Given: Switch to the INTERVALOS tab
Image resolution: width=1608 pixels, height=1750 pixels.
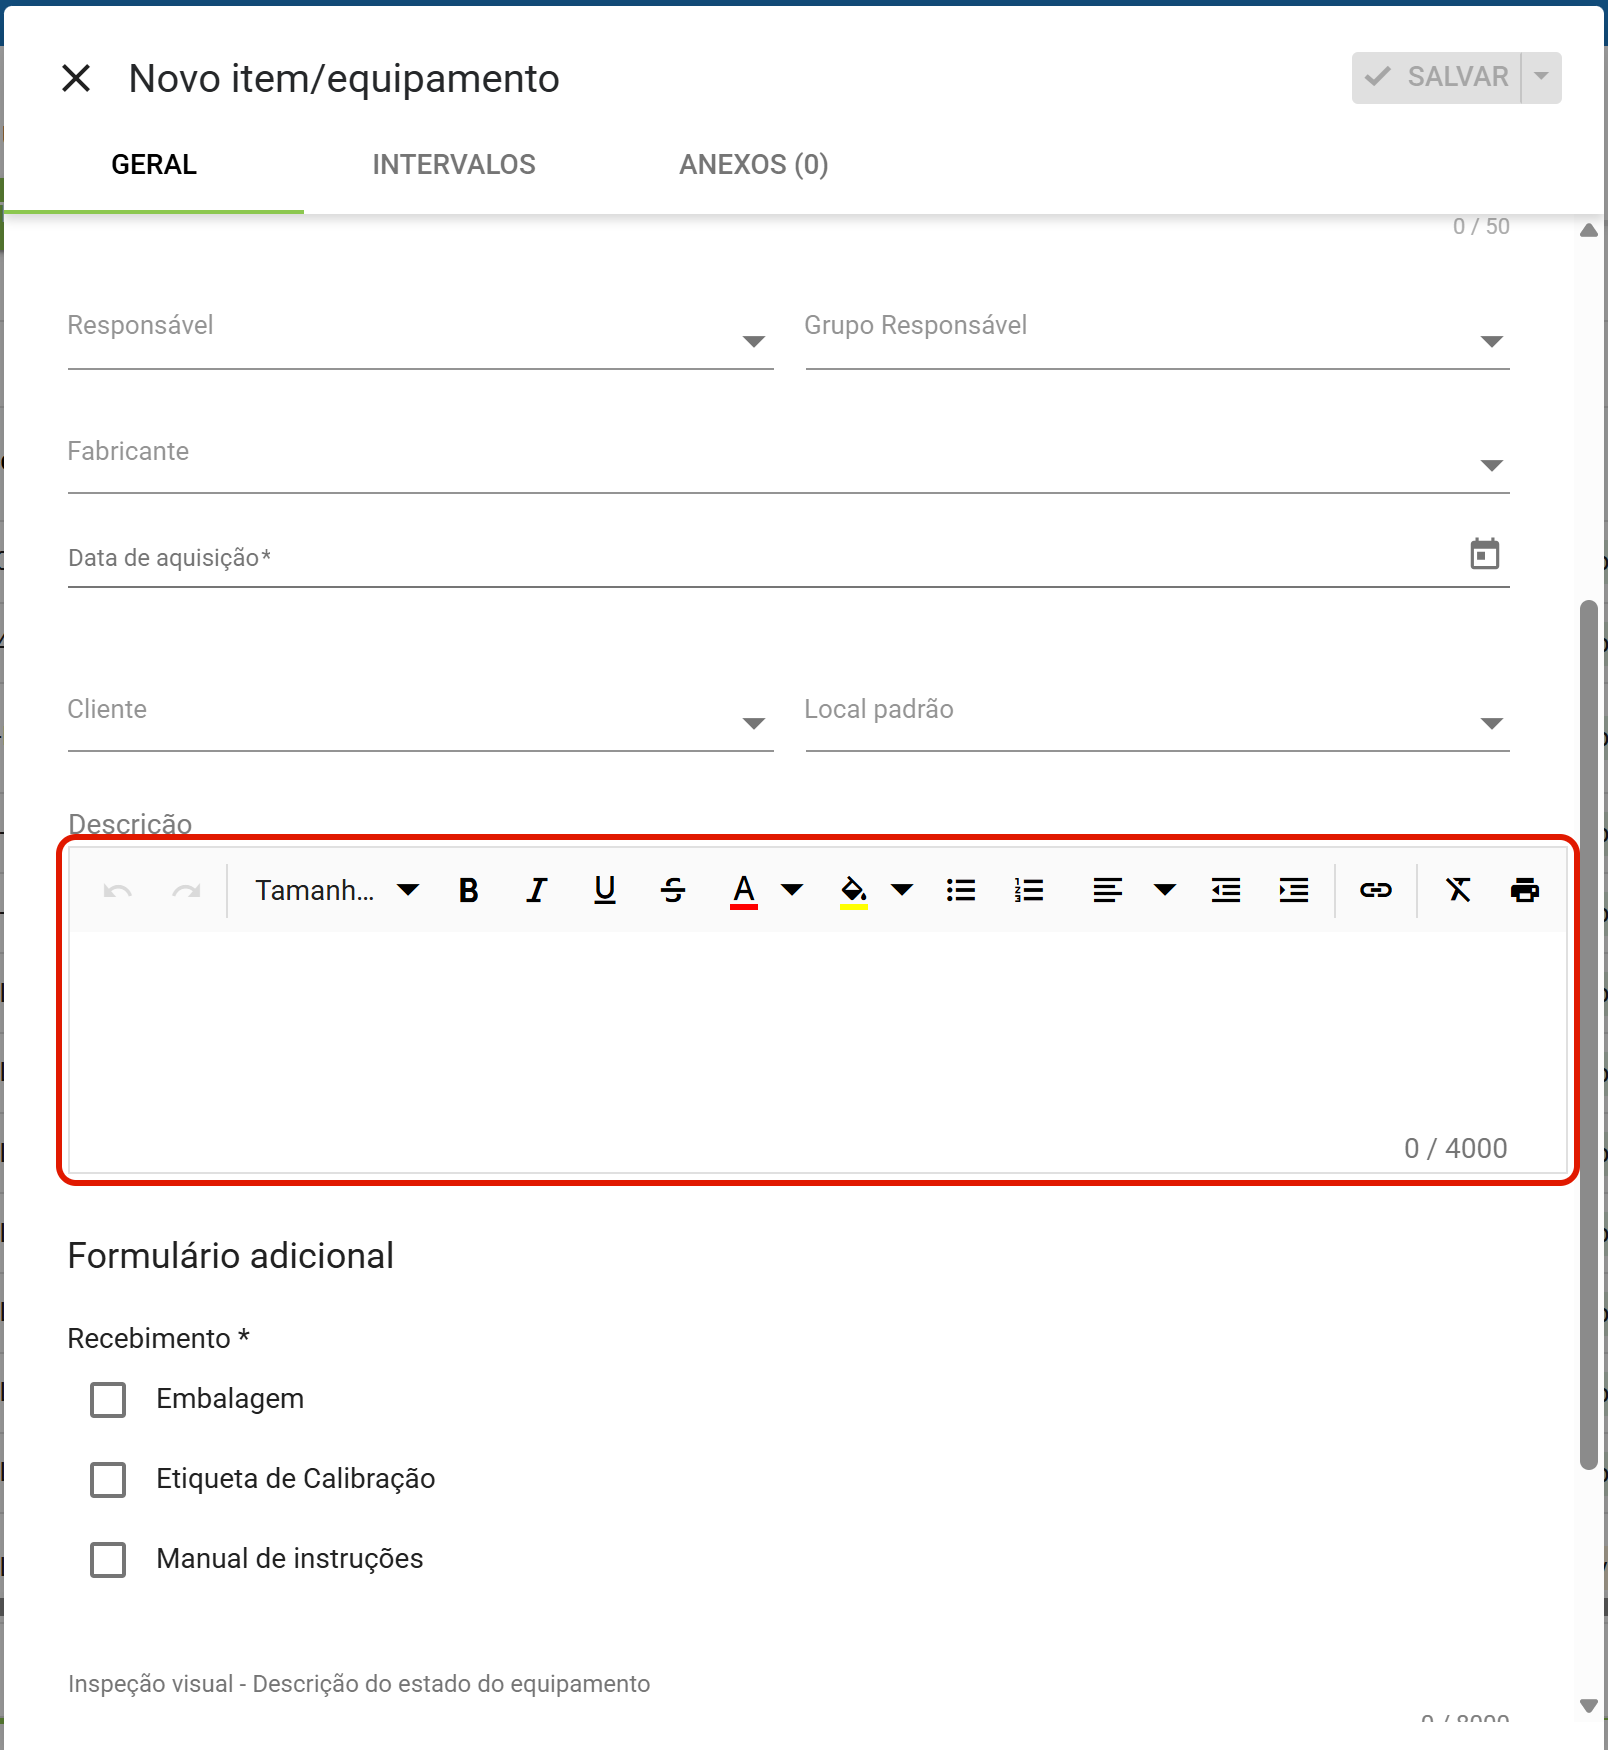Looking at the screenshot, I should coord(454,165).
